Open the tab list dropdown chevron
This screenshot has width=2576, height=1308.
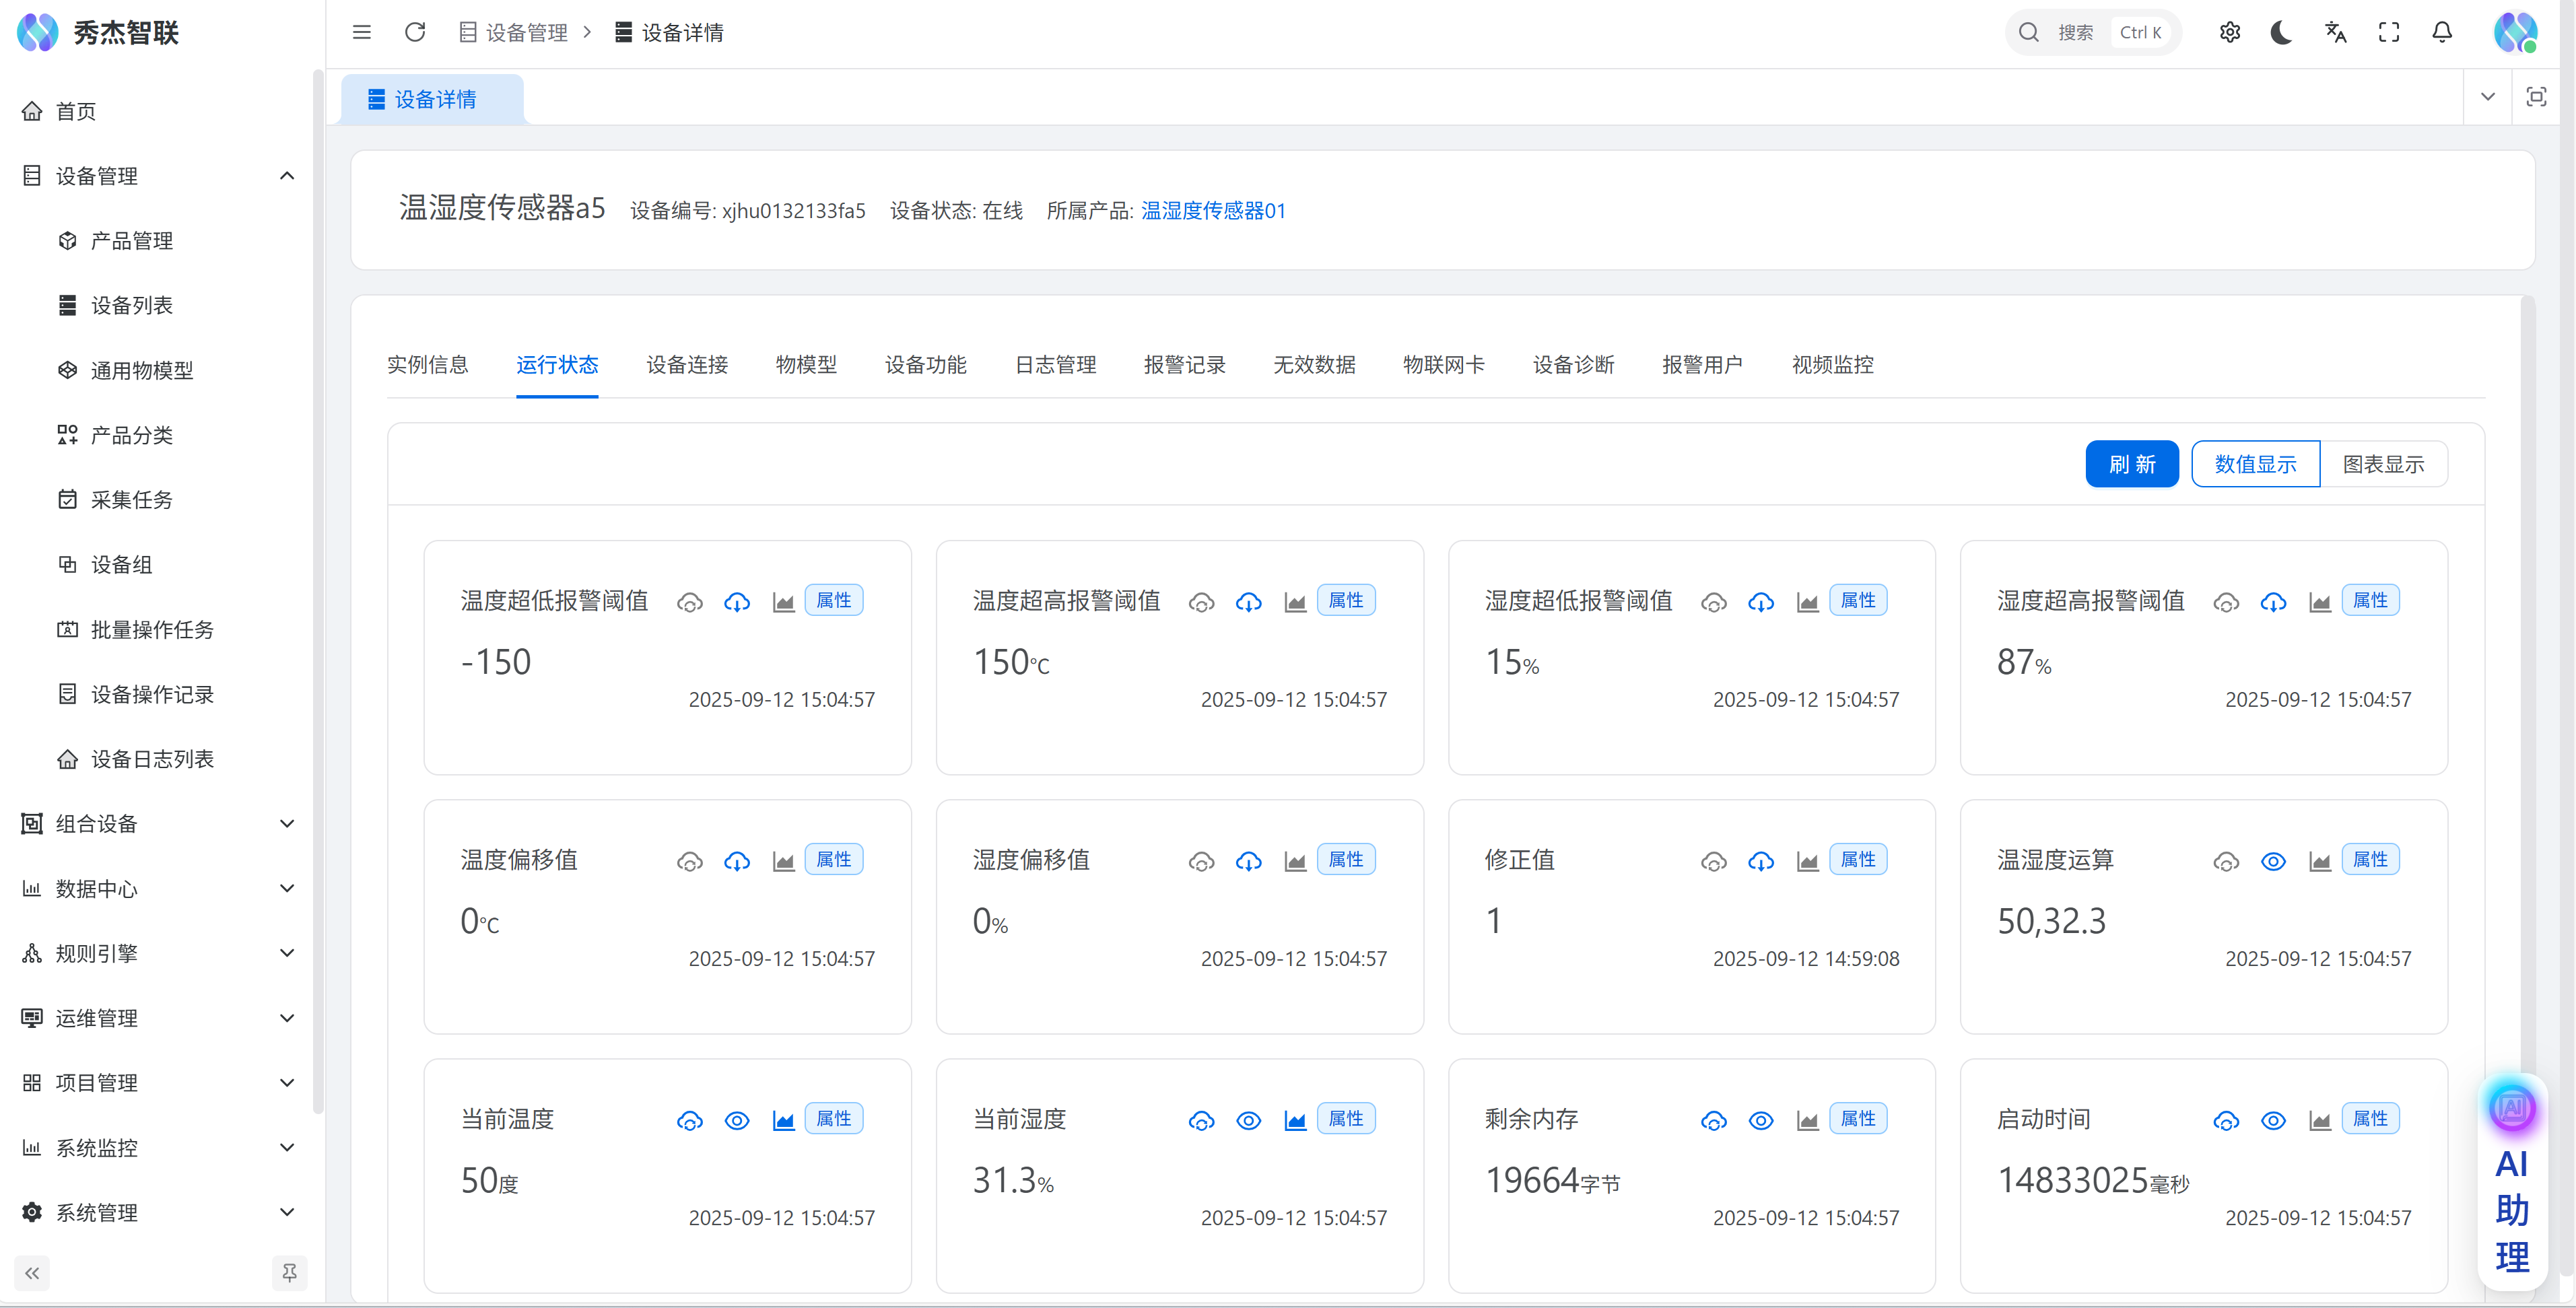tap(2488, 97)
